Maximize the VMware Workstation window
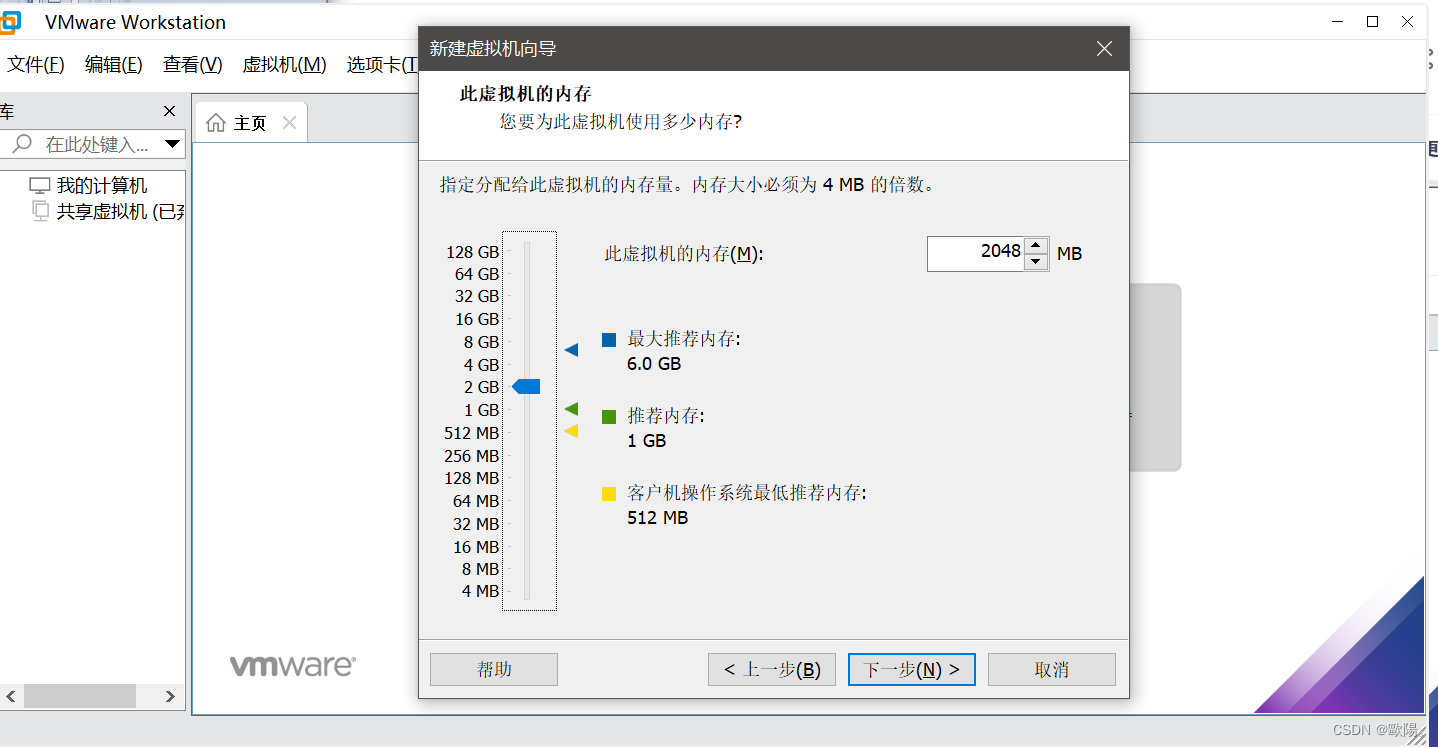1438x747 pixels. pyautogui.click(x=1373, y=21)
